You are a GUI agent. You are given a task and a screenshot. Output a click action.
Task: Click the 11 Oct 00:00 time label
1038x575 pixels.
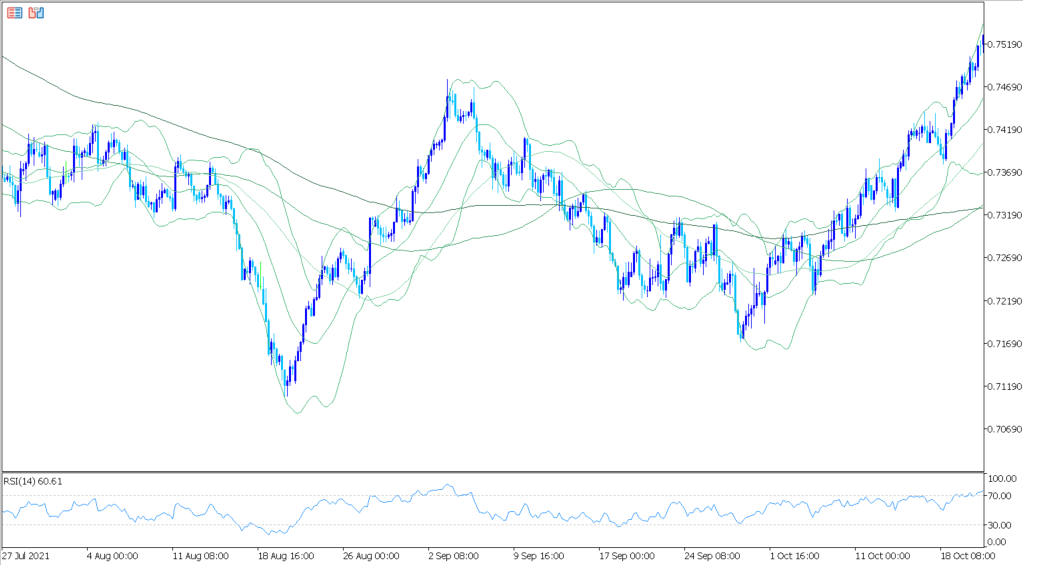point(882,556)
